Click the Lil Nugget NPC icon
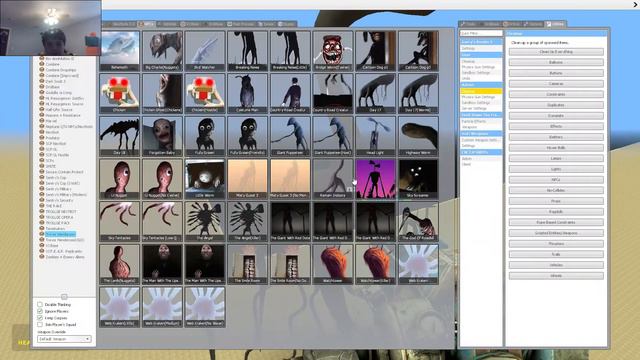Image resolution: width=640 pixels, height=360 pixels. pos(120,179)
